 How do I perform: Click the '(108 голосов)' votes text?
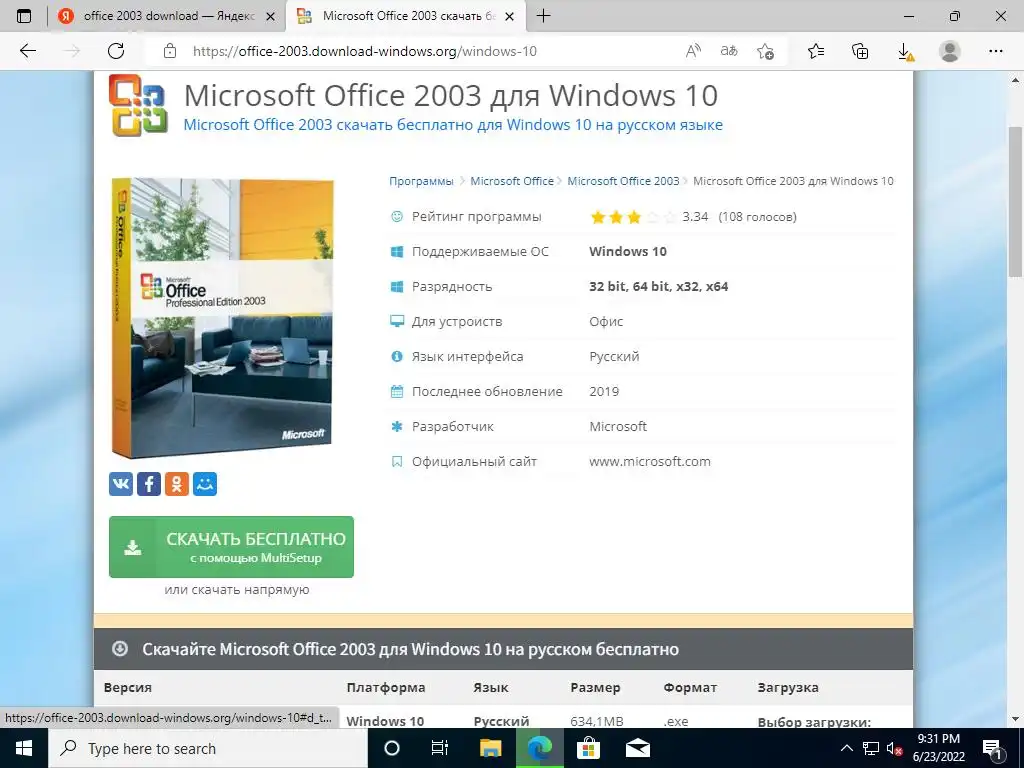tap(758, 217)
